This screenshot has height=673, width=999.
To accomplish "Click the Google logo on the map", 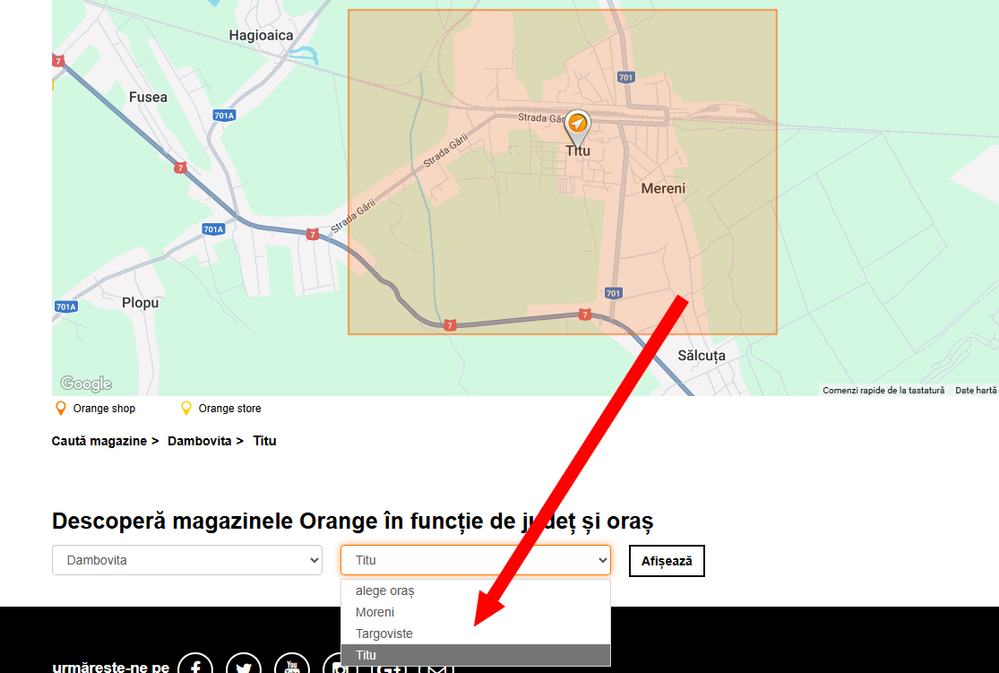I will pyautogui.click(x=86, y=384).
